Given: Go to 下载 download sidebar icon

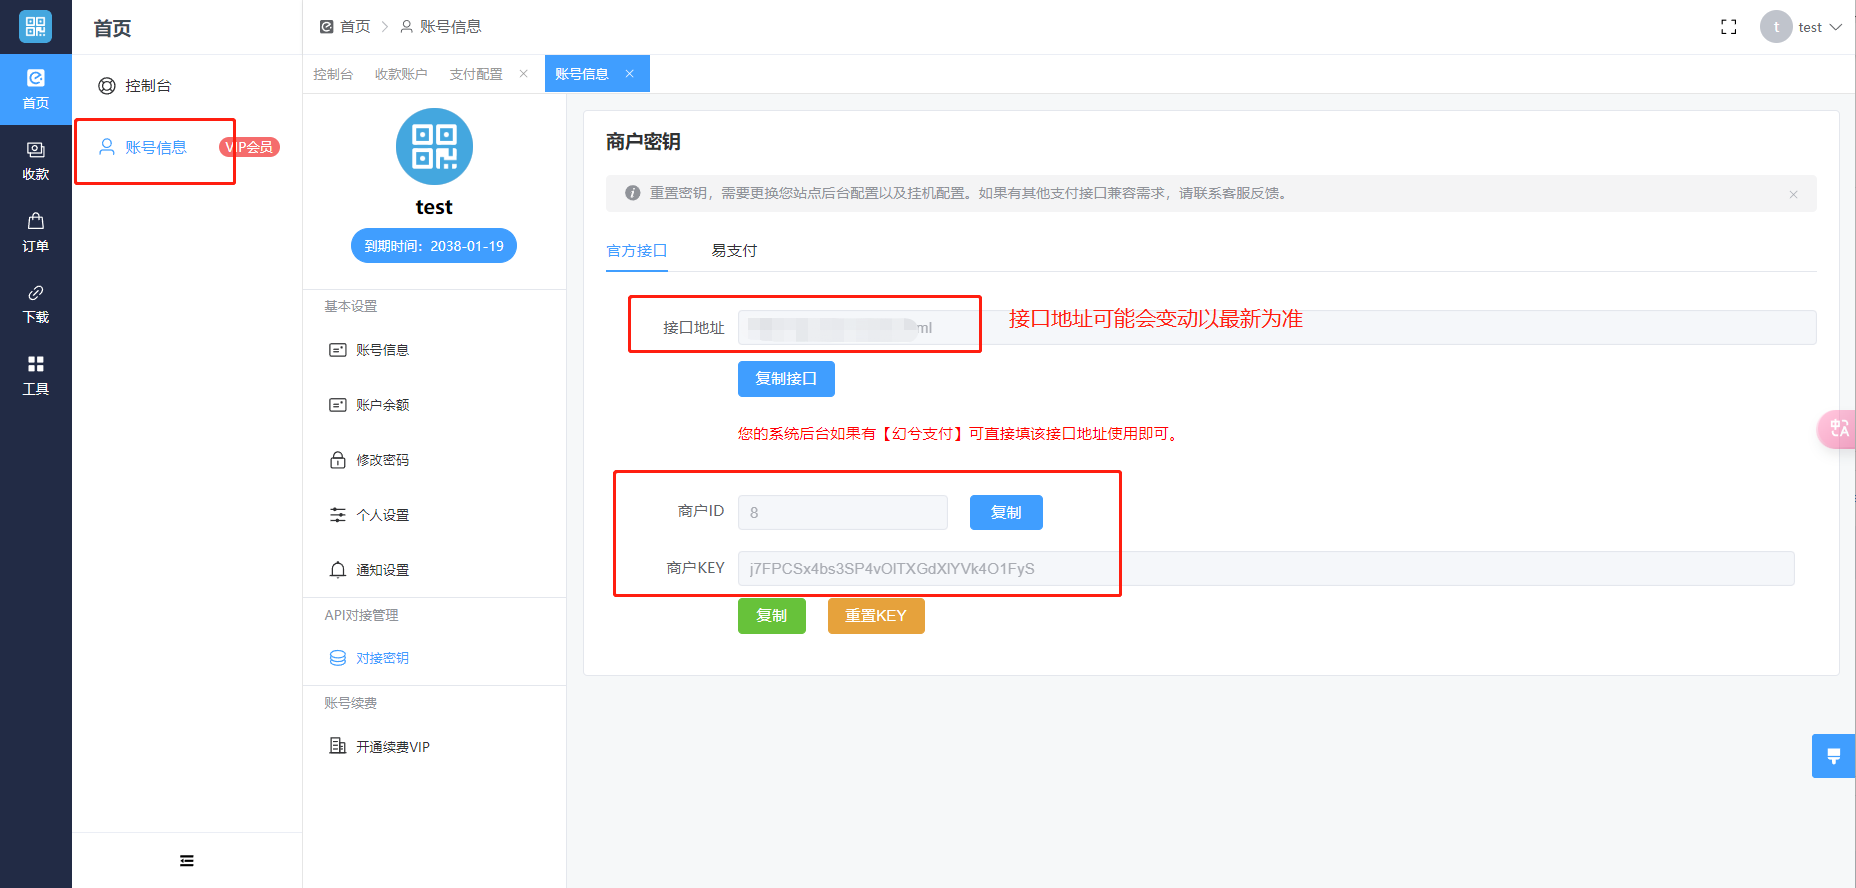Looking at the screenshot, I should tap(36, 303).
